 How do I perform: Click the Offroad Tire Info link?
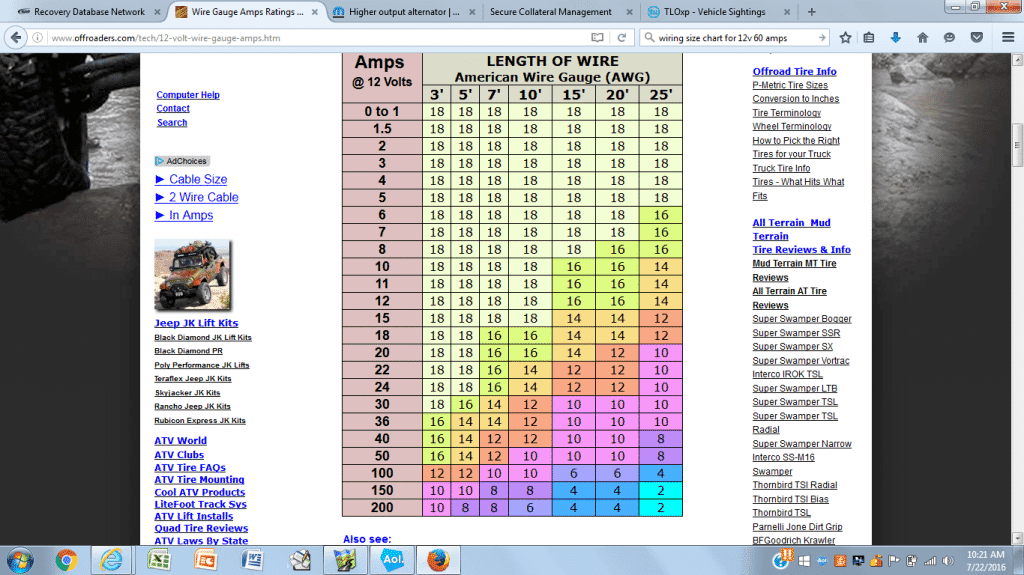point(794,72)
